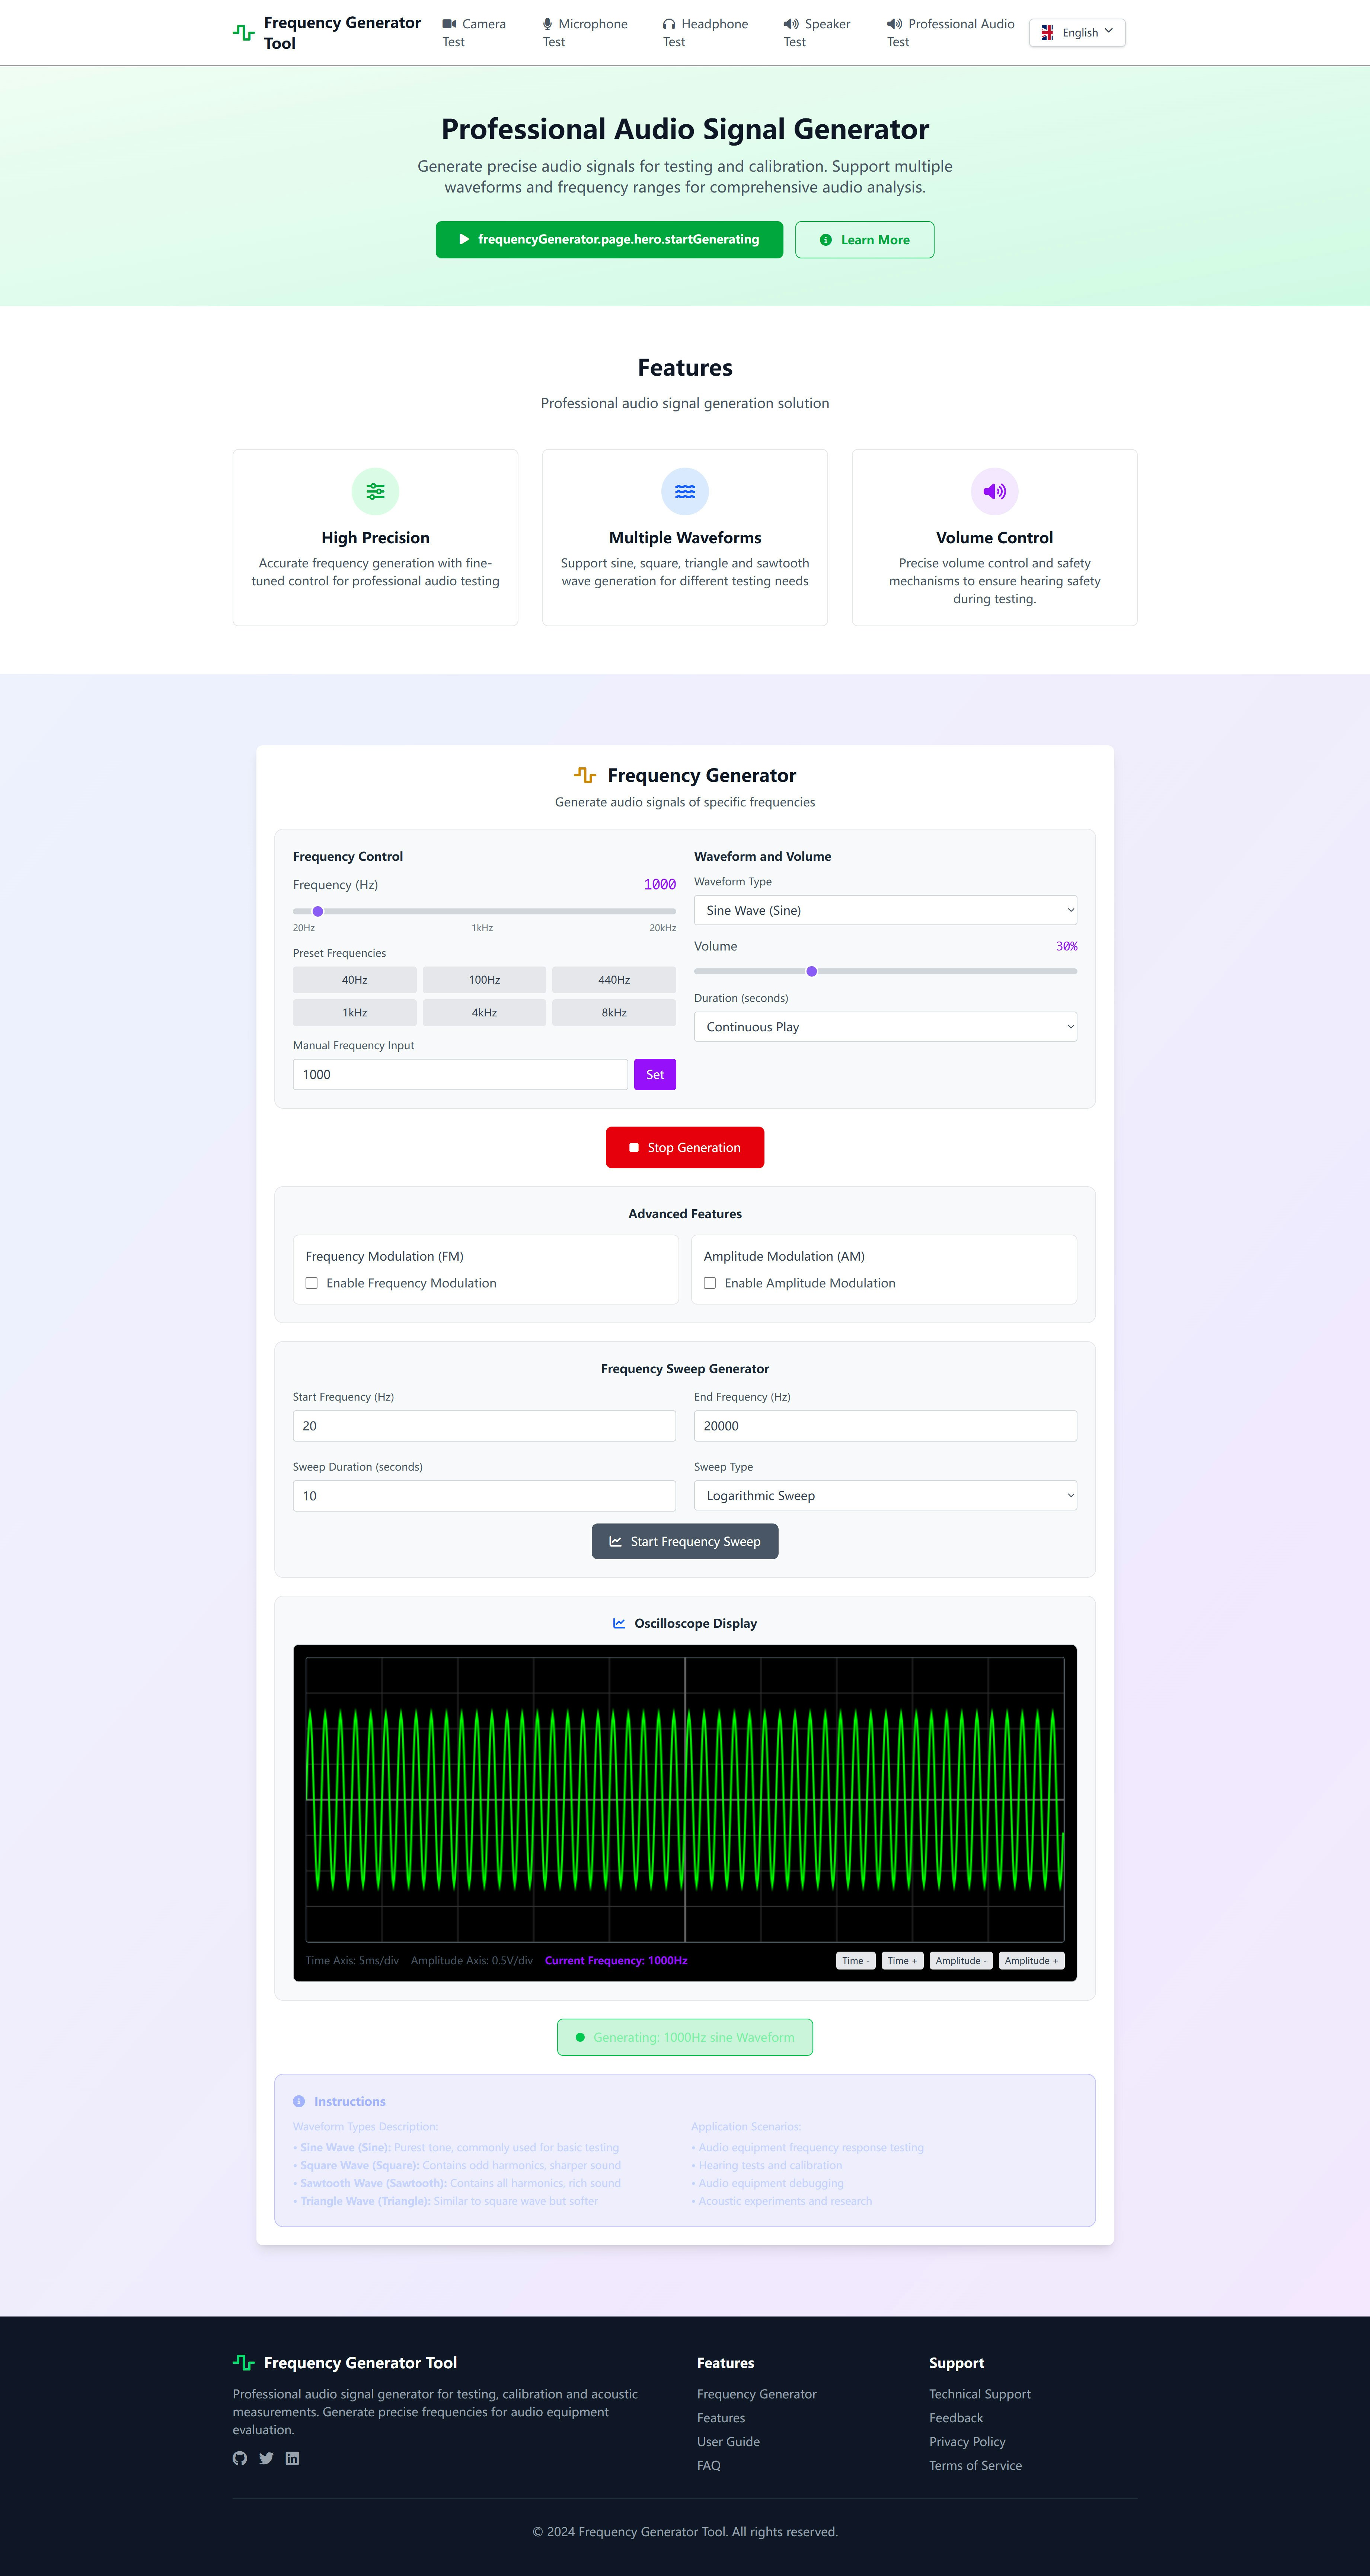Select the 40Hz preset frequency
This screenshot has height=2576, width=1370.
[x=355, y=980]
